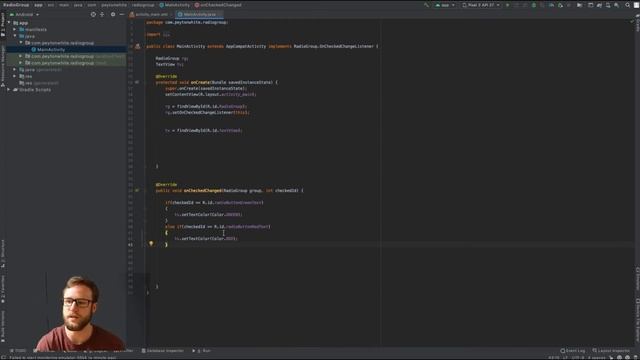This screenshot has height=360, width=640.
Task: Click the Profile app icon in toolbar
Action: coord(551,5)
